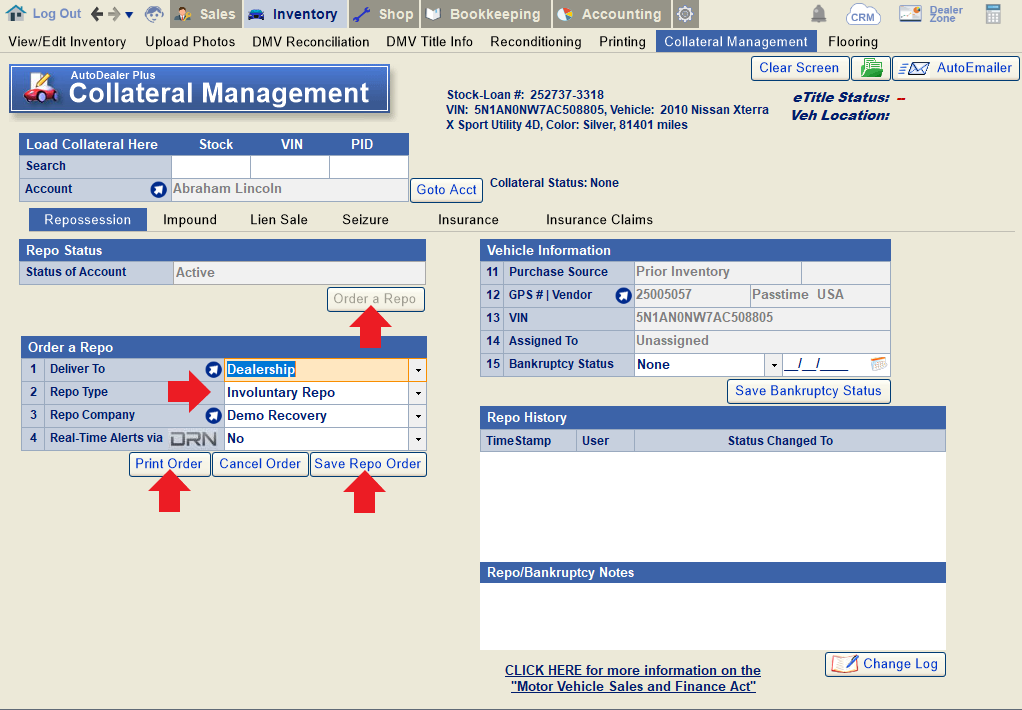Go to Upload Photos
Screen dimensions: 1022x710
[x=190, y=42]
